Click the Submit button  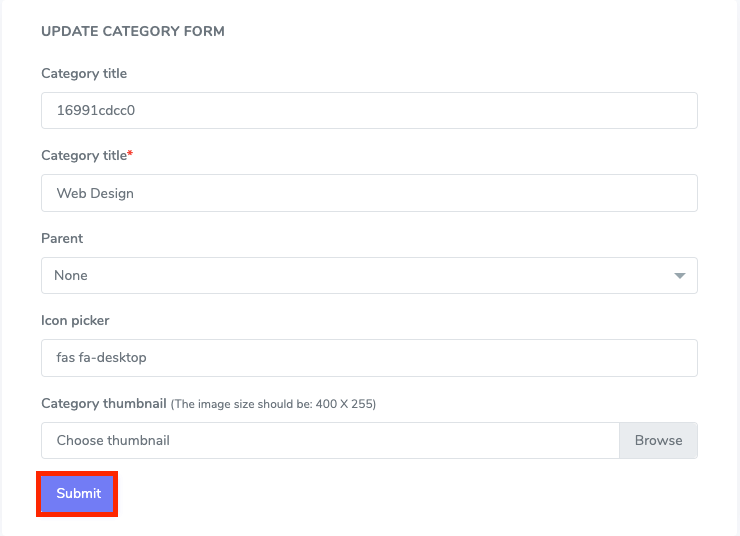[78, 494]
